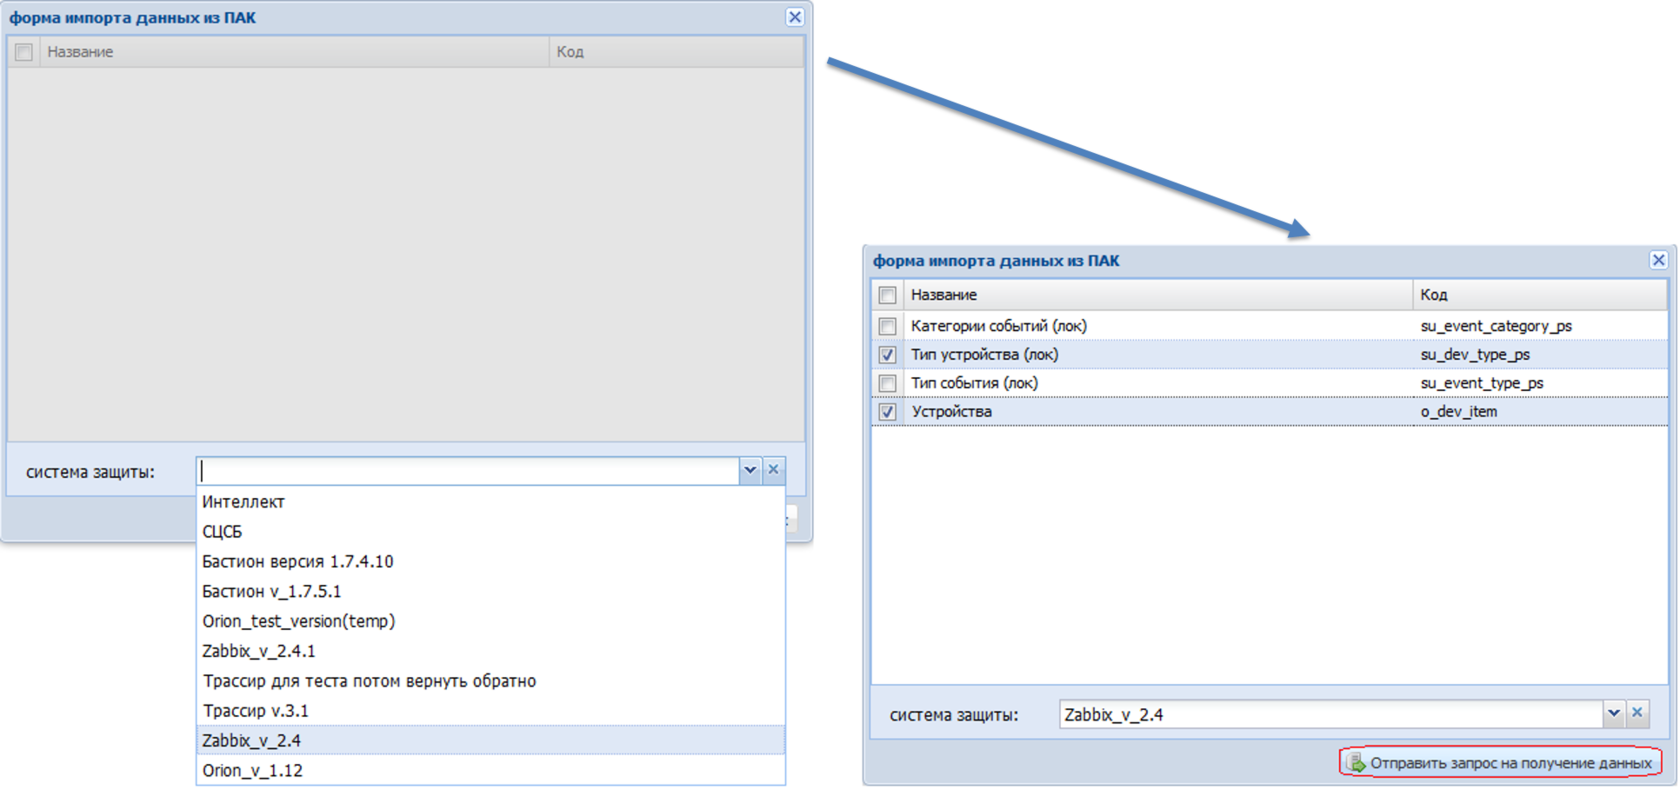Click the su_event_type_ps code cell
Image resolution: width=1680 pixels, height=790 pixels.
click(x=1482, y=383)
